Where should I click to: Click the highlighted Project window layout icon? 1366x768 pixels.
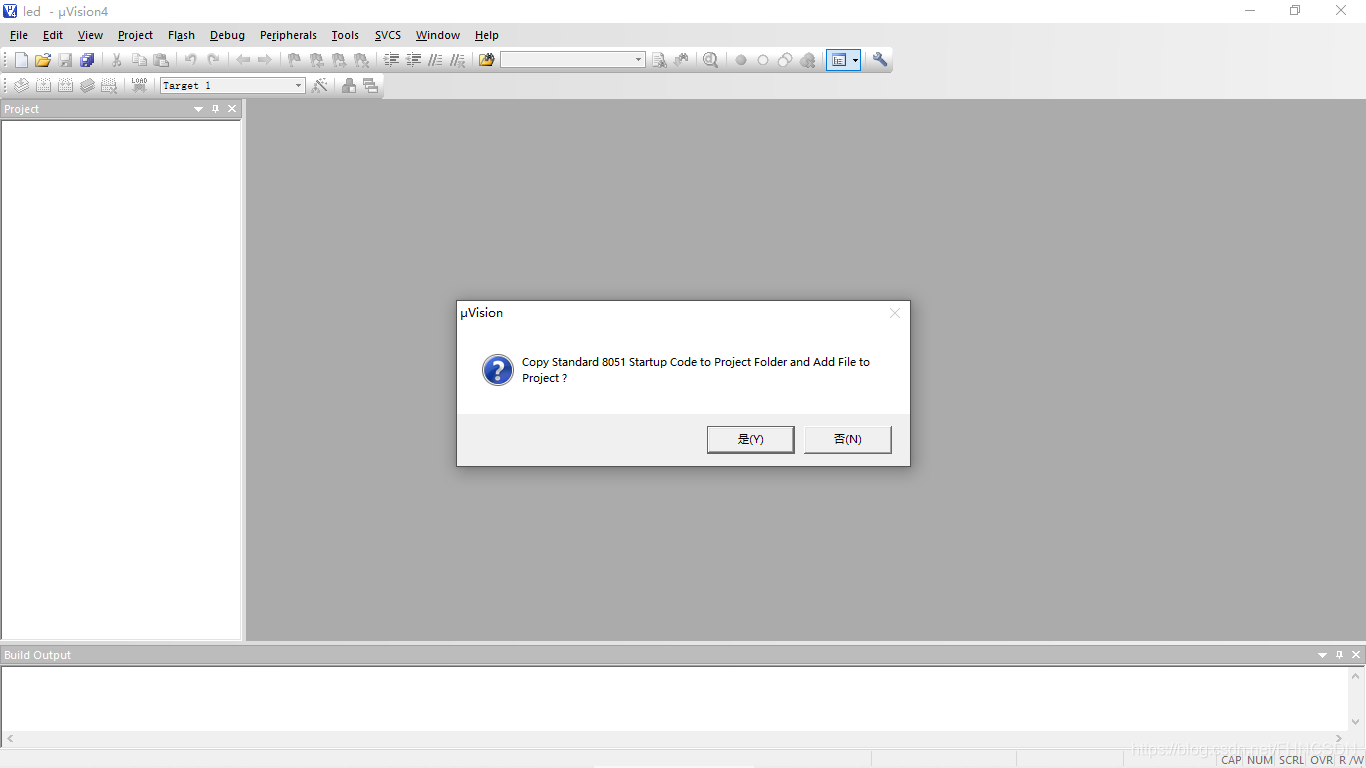[839, 60]
